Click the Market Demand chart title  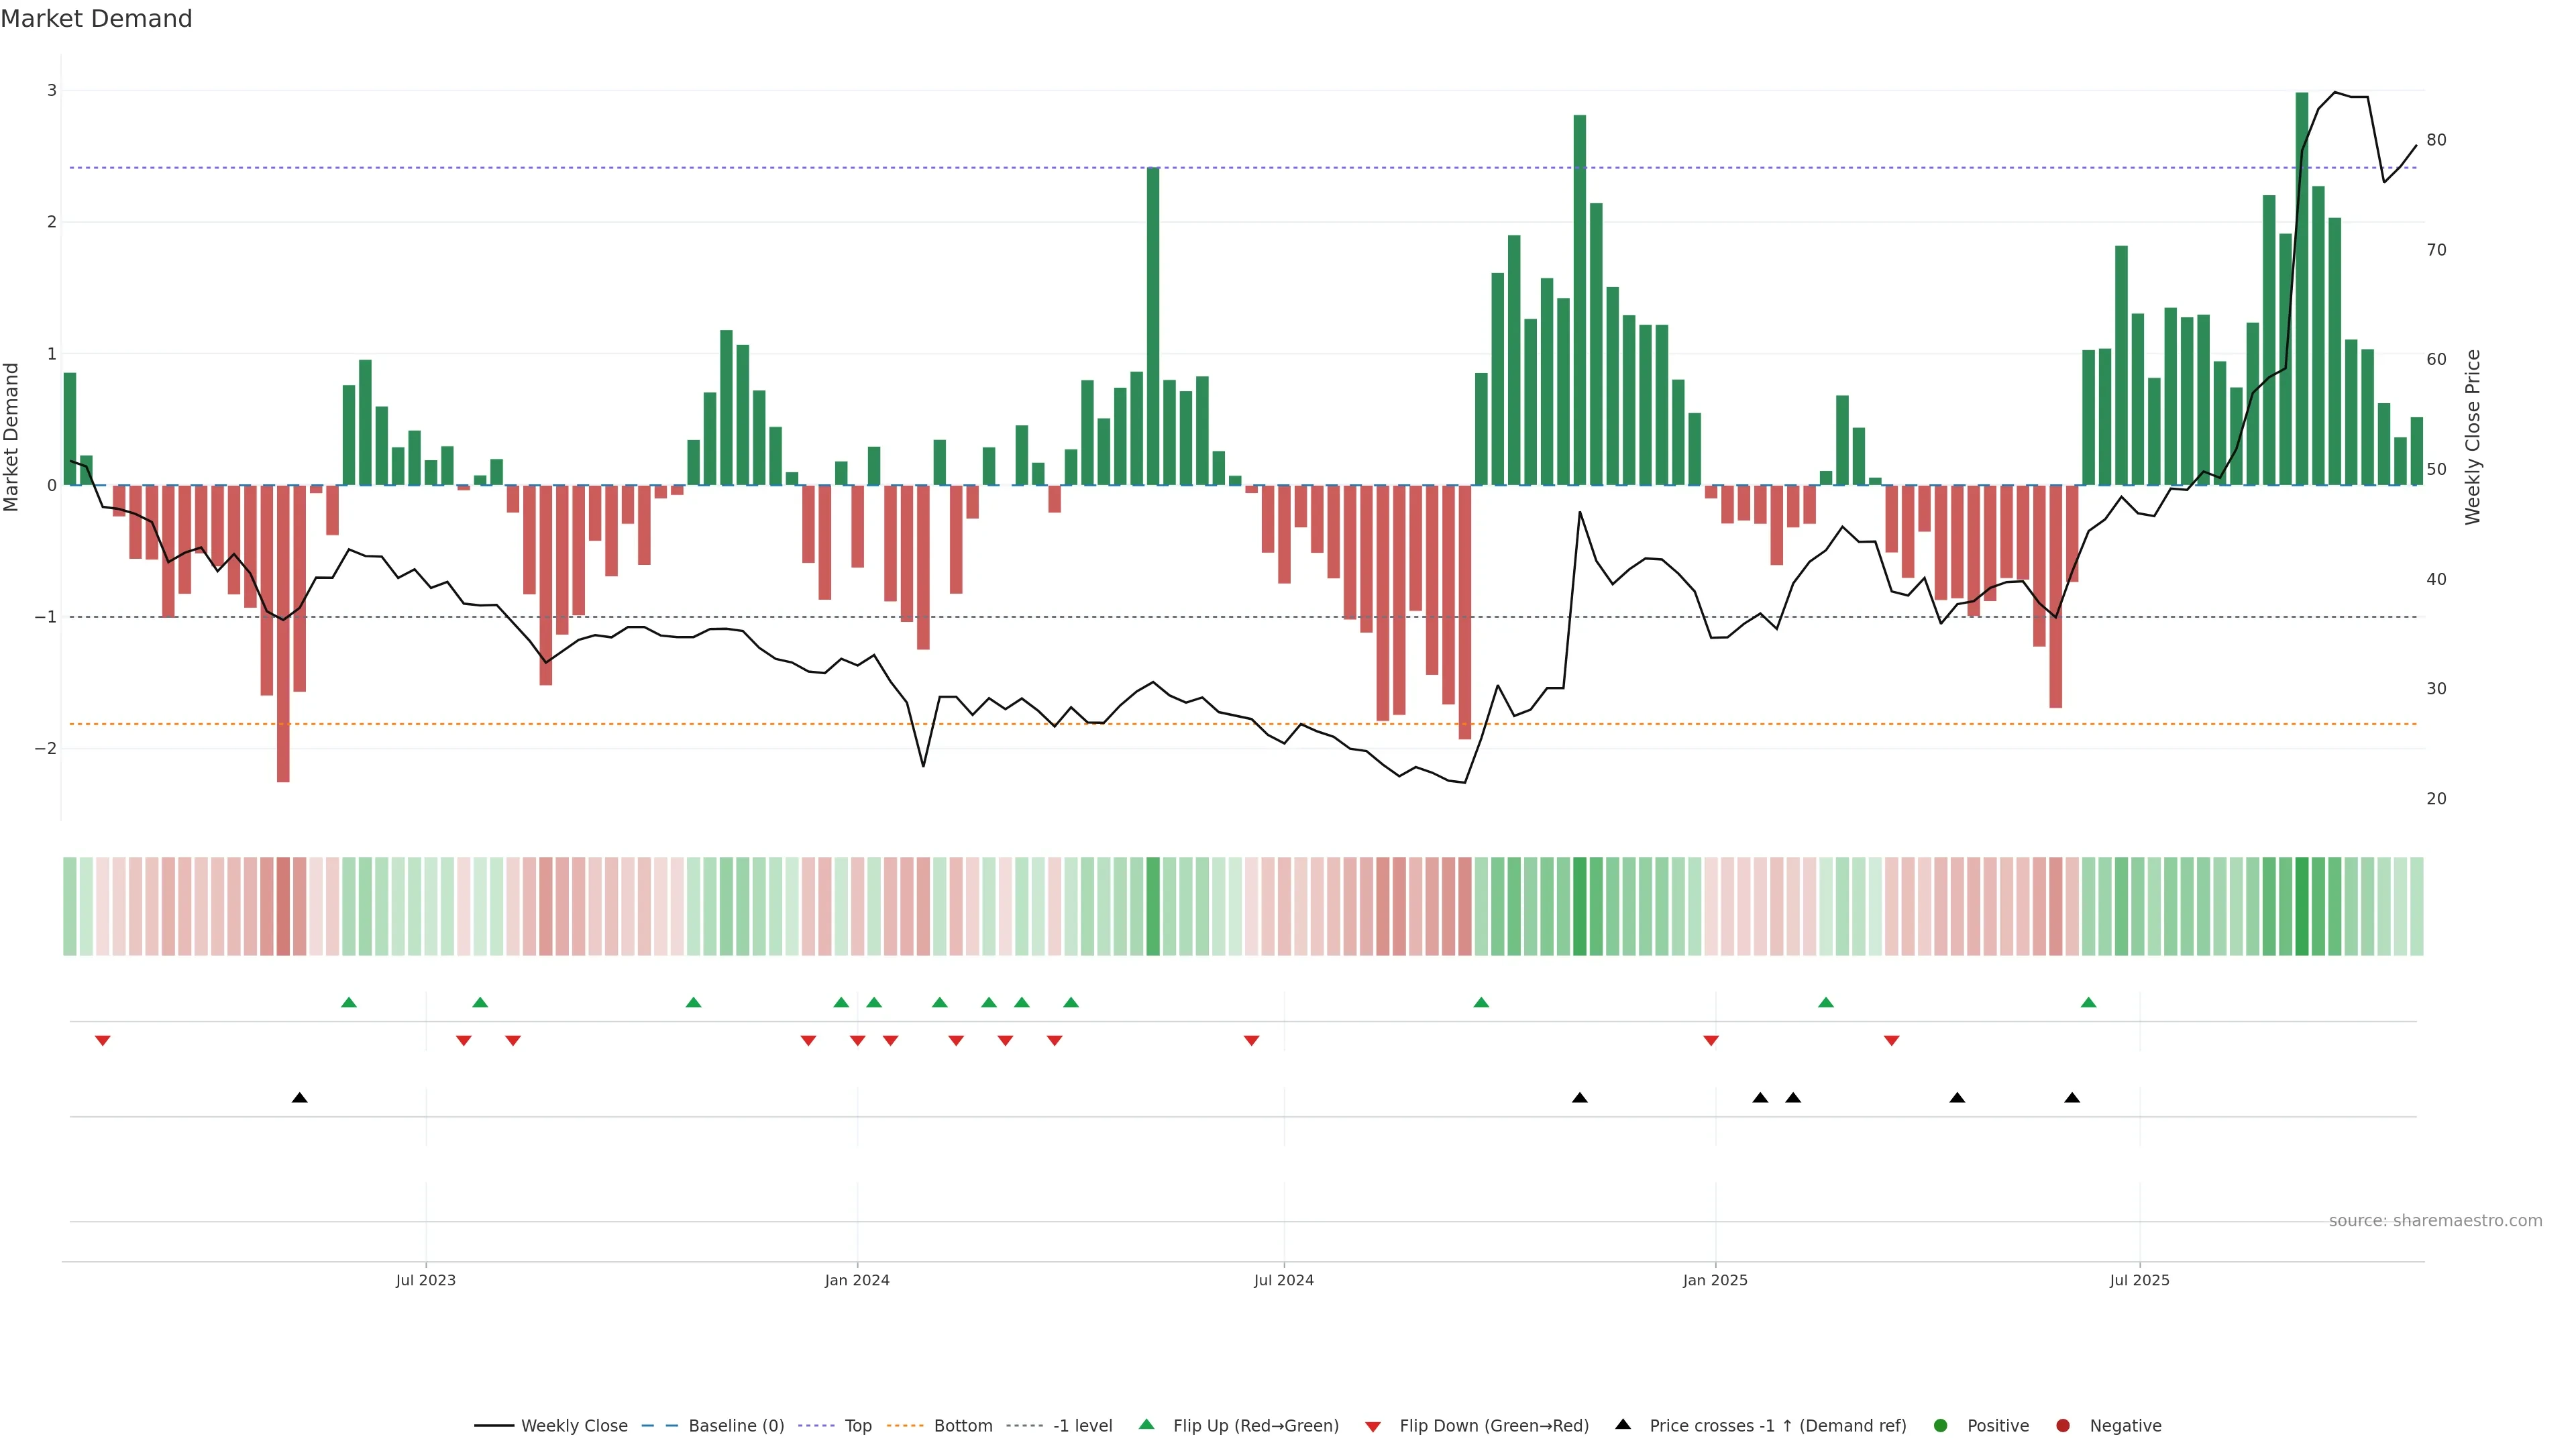(x=96, y=19)
